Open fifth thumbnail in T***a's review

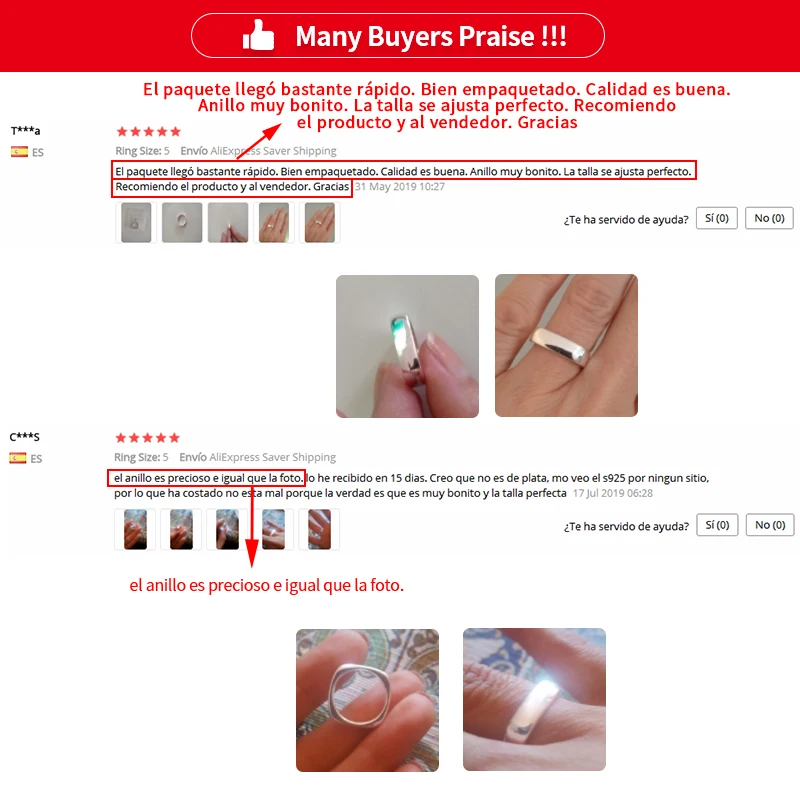tap(320, 222)
